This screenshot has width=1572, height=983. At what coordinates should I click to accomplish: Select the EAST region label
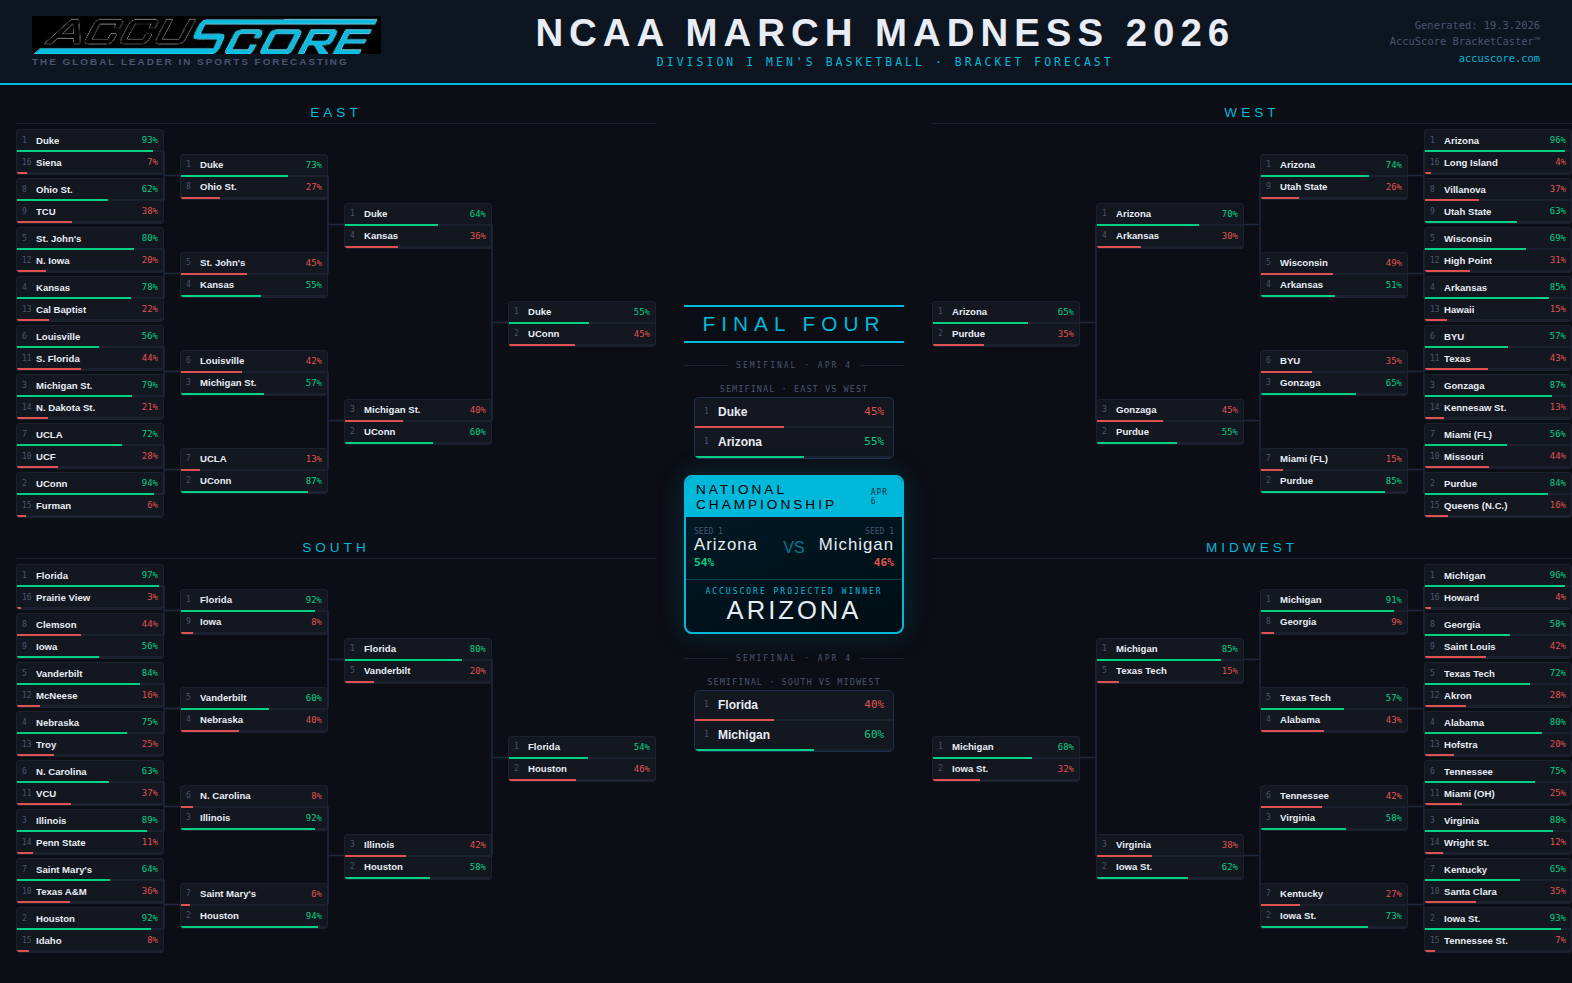point(335,113)
